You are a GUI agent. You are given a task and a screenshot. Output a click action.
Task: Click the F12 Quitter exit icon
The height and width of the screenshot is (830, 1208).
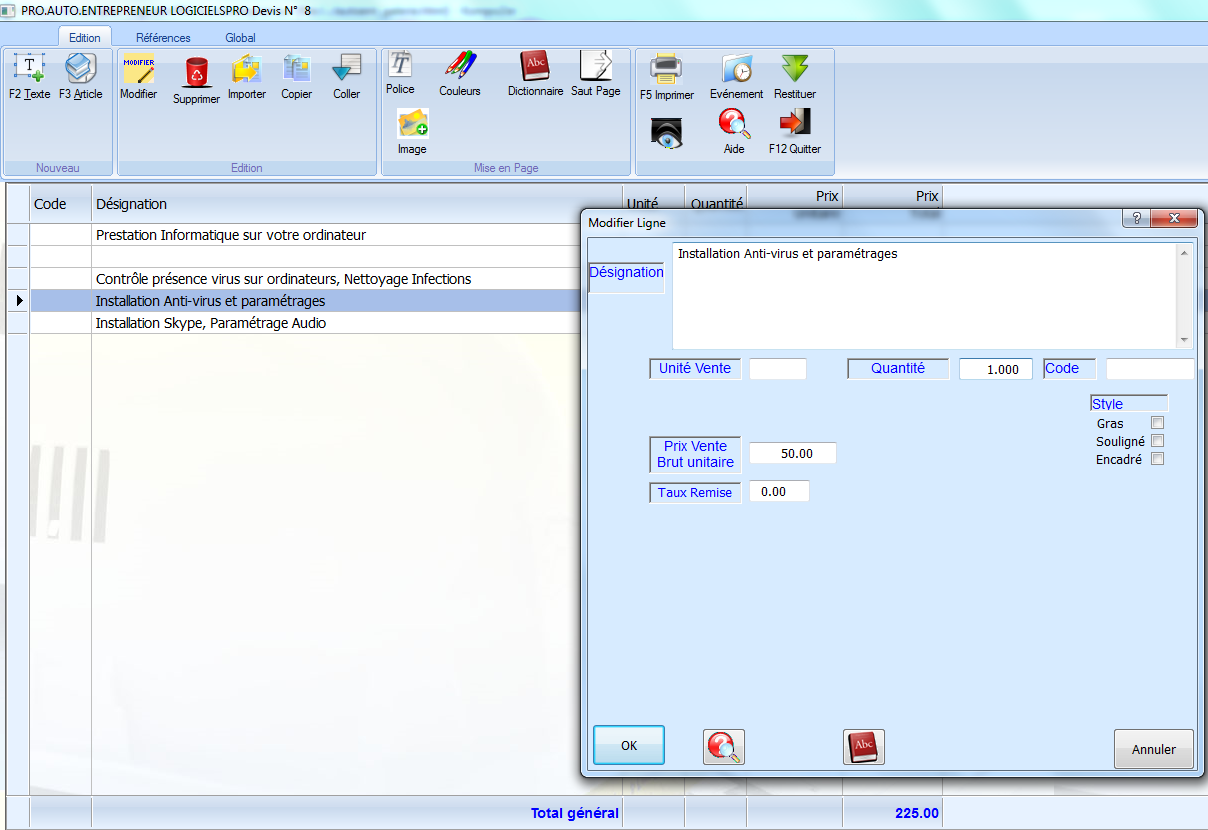click(795, 124)
